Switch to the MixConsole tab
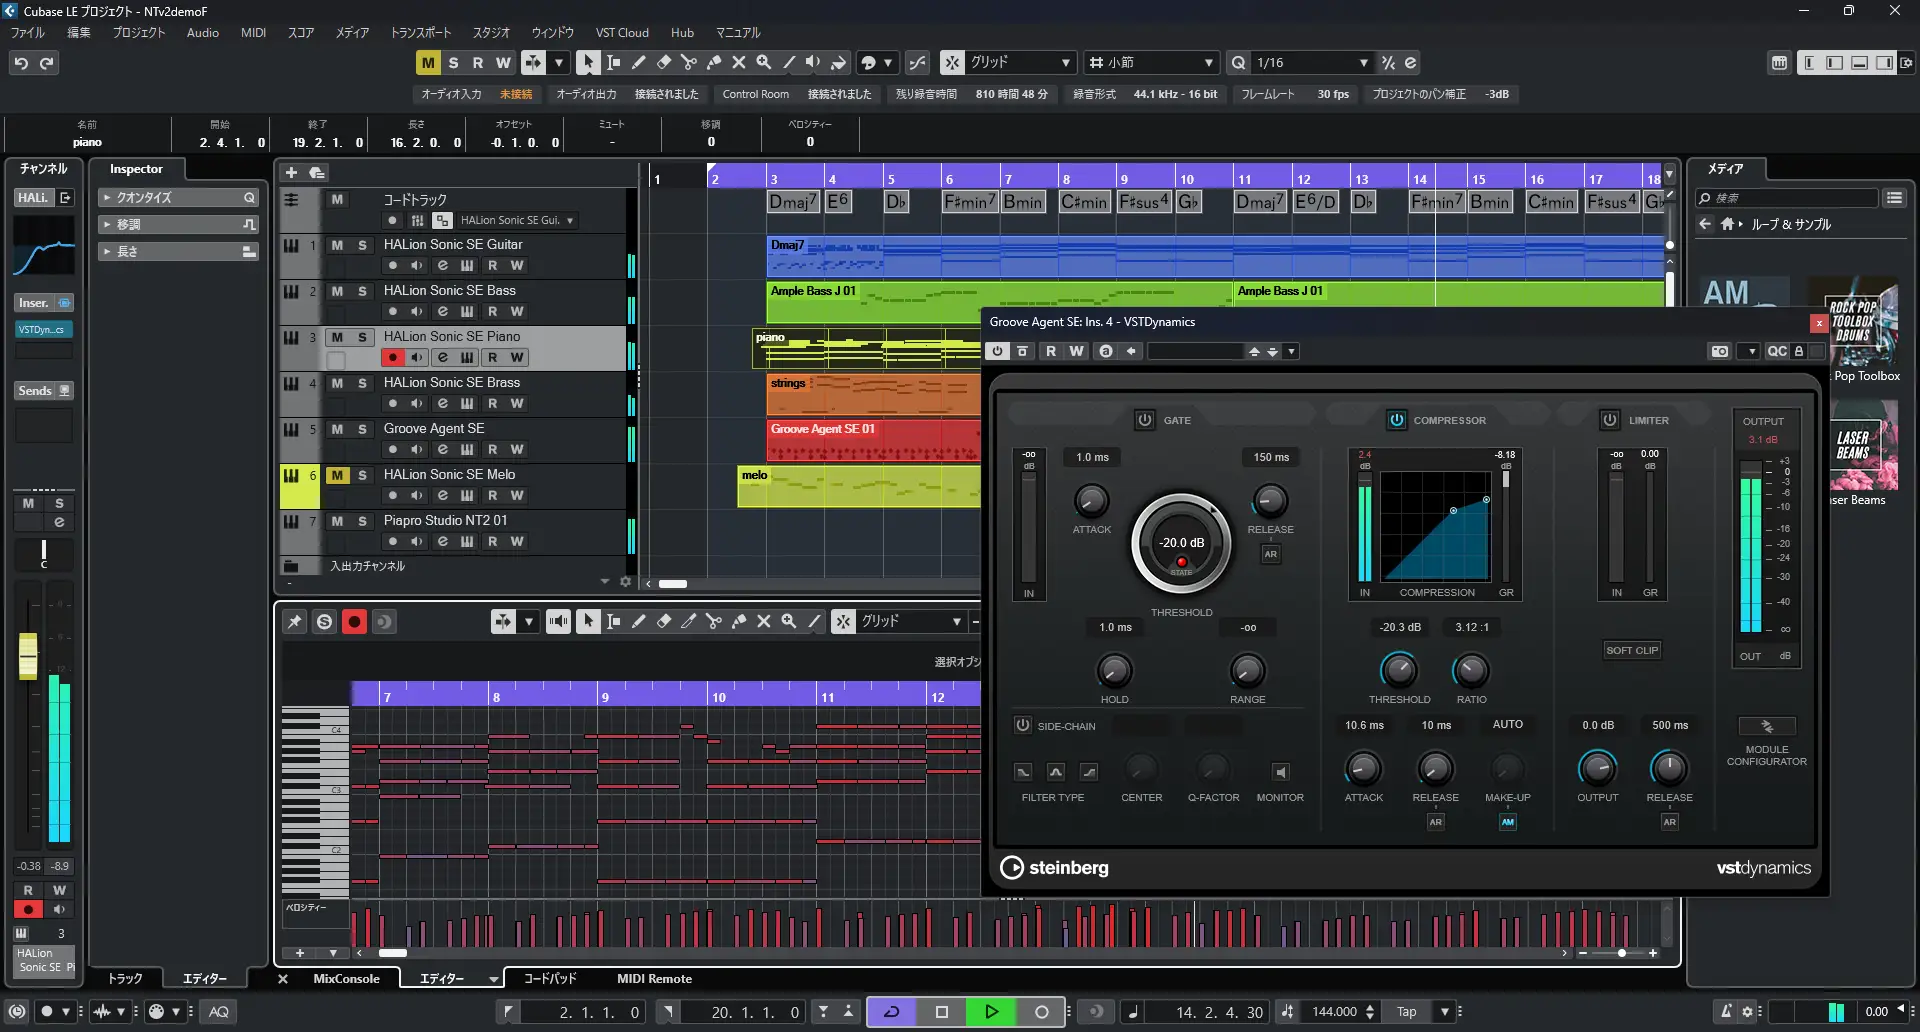The height and width of the screenshot is (1032, 1920). click(346, 979)
